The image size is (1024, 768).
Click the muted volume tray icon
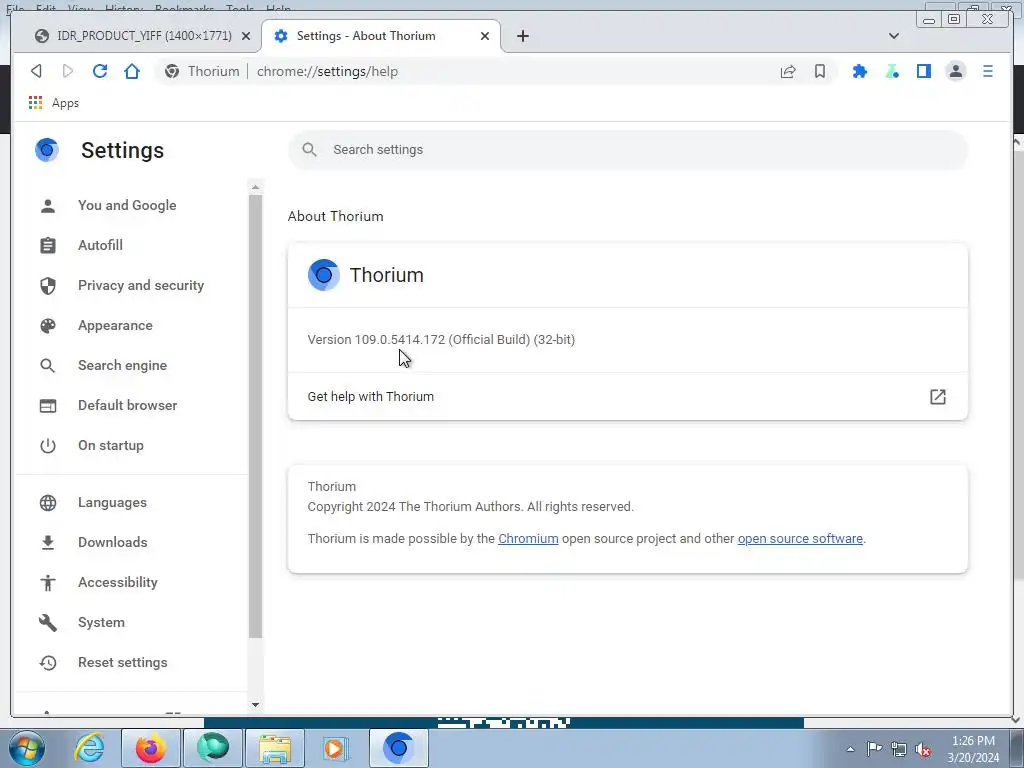click(923, 750)
